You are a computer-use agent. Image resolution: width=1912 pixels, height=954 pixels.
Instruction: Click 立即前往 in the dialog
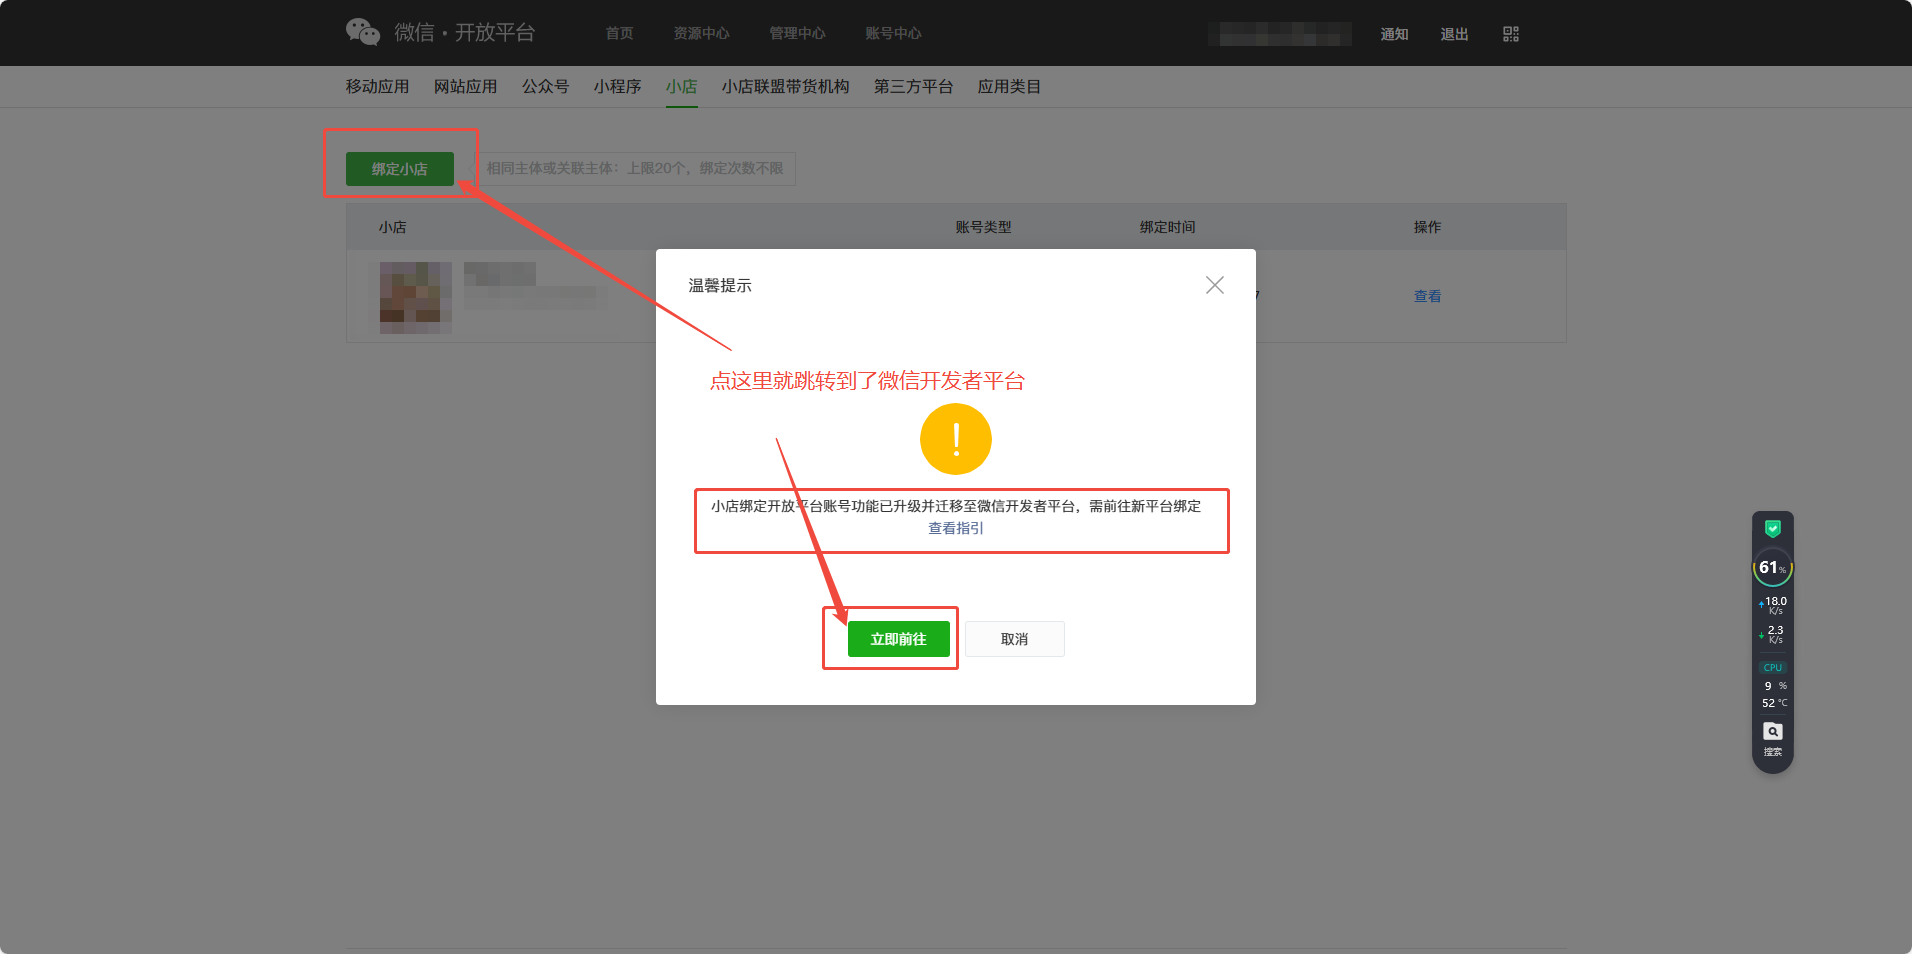899,639
